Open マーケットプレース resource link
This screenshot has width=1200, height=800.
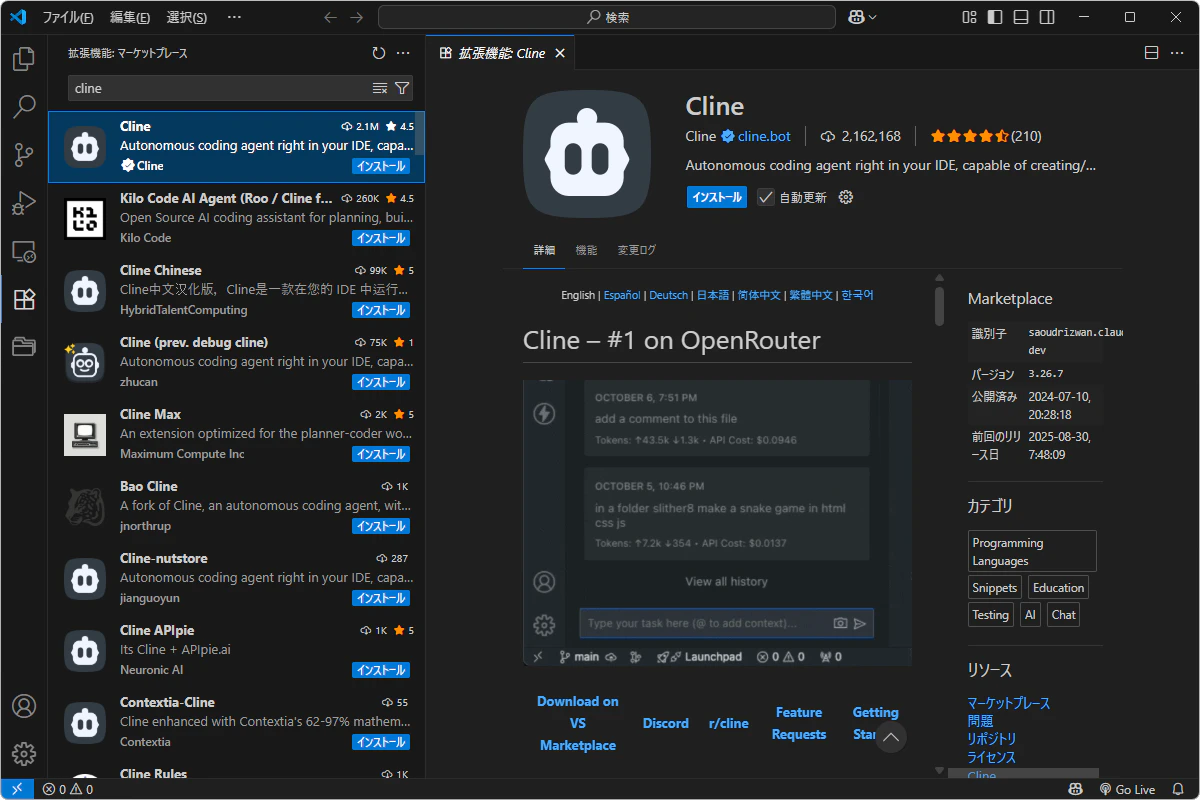(1009, 703)
